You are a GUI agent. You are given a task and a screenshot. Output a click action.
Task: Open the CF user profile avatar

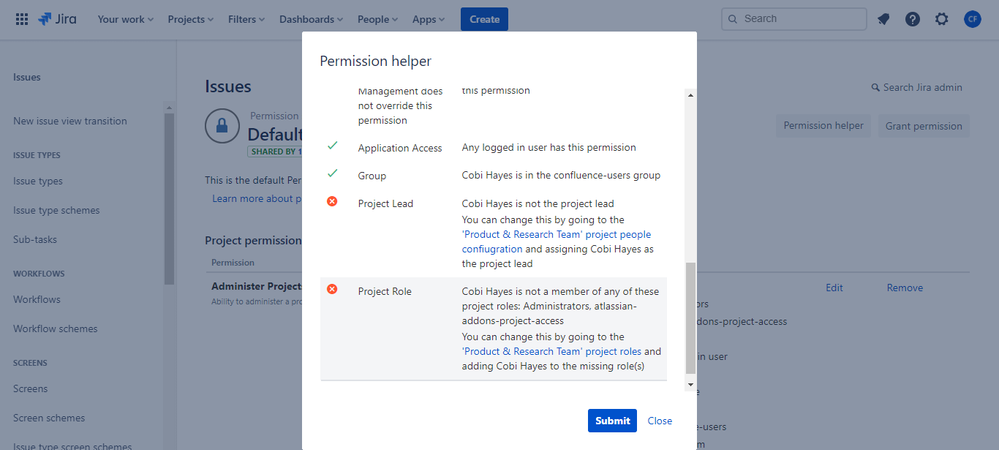(x=972, y=19)
